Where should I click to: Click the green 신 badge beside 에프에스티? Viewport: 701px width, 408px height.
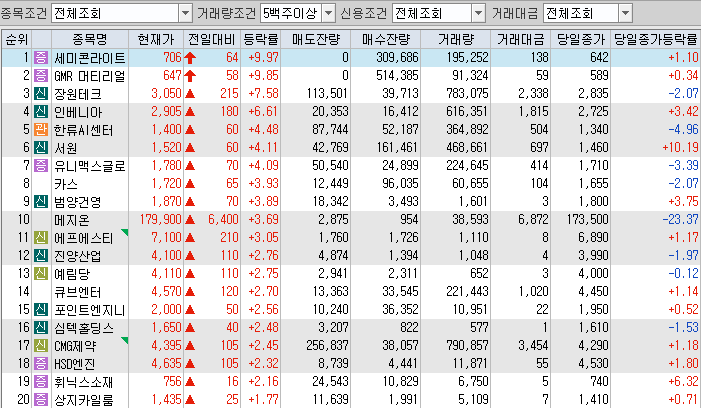pos(41,237)
